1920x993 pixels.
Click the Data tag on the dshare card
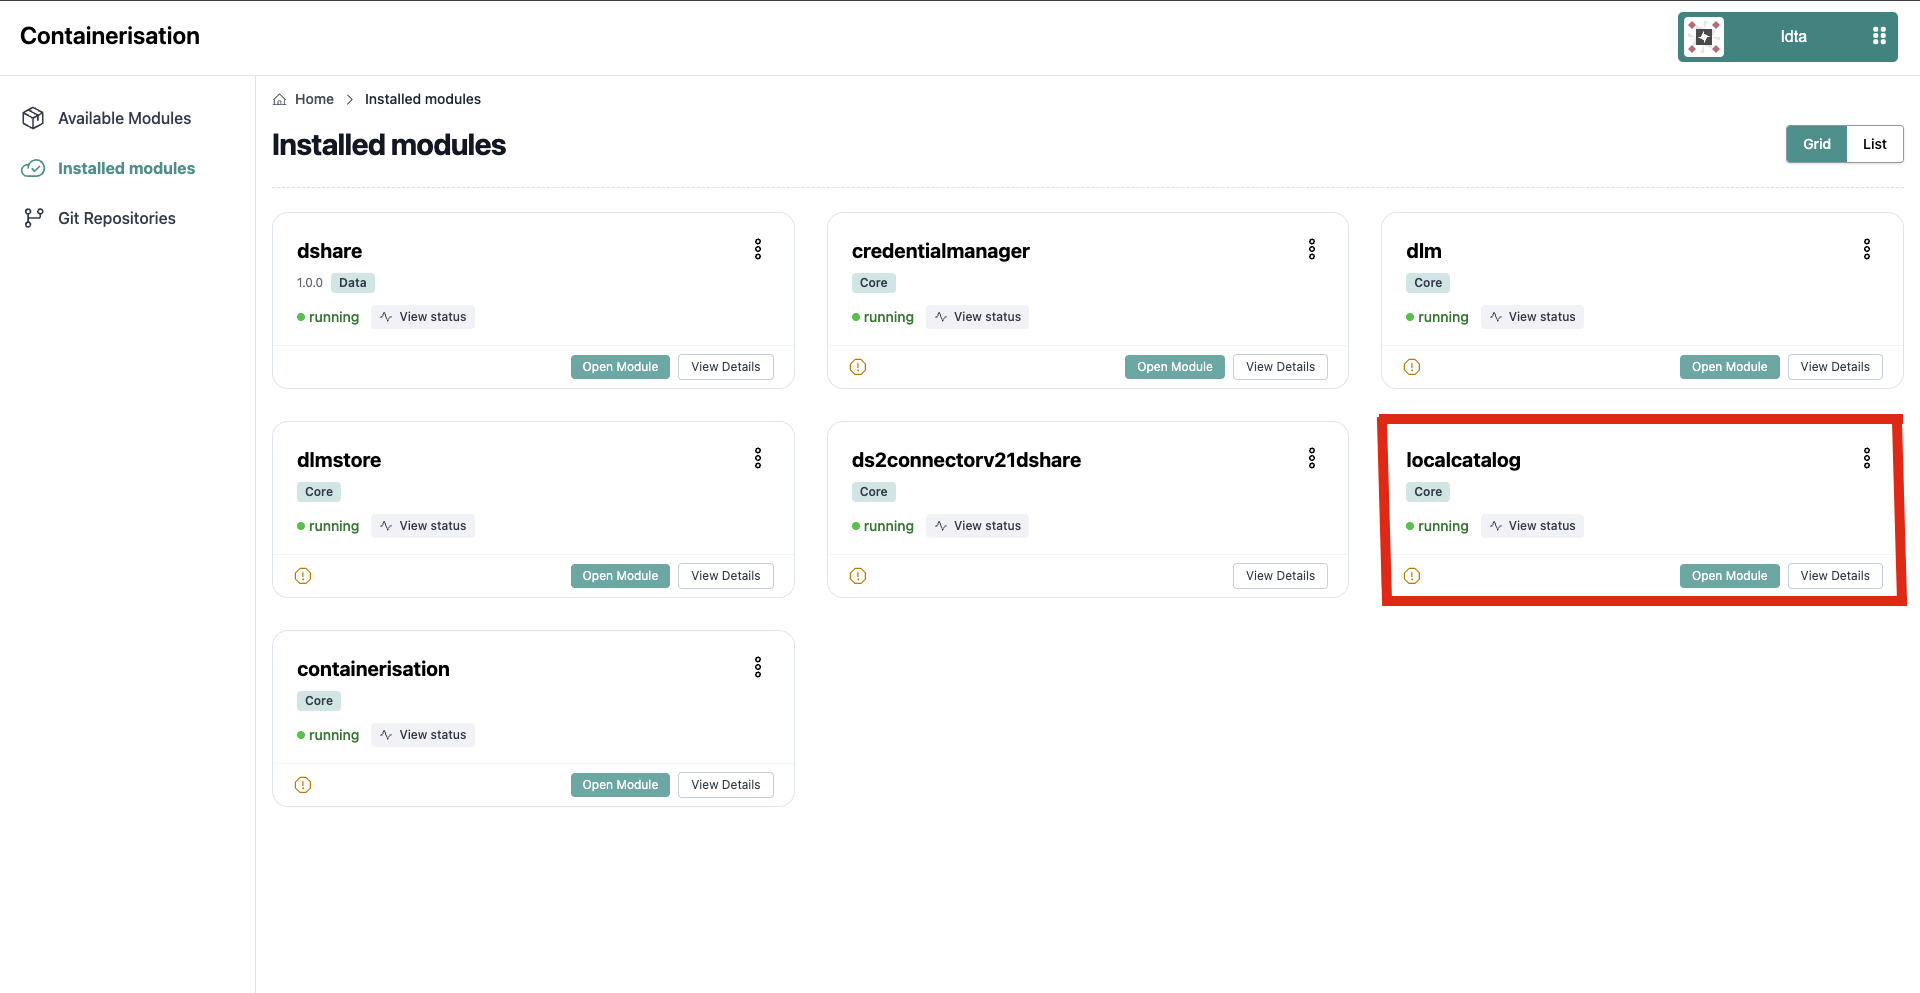[352, 283]
